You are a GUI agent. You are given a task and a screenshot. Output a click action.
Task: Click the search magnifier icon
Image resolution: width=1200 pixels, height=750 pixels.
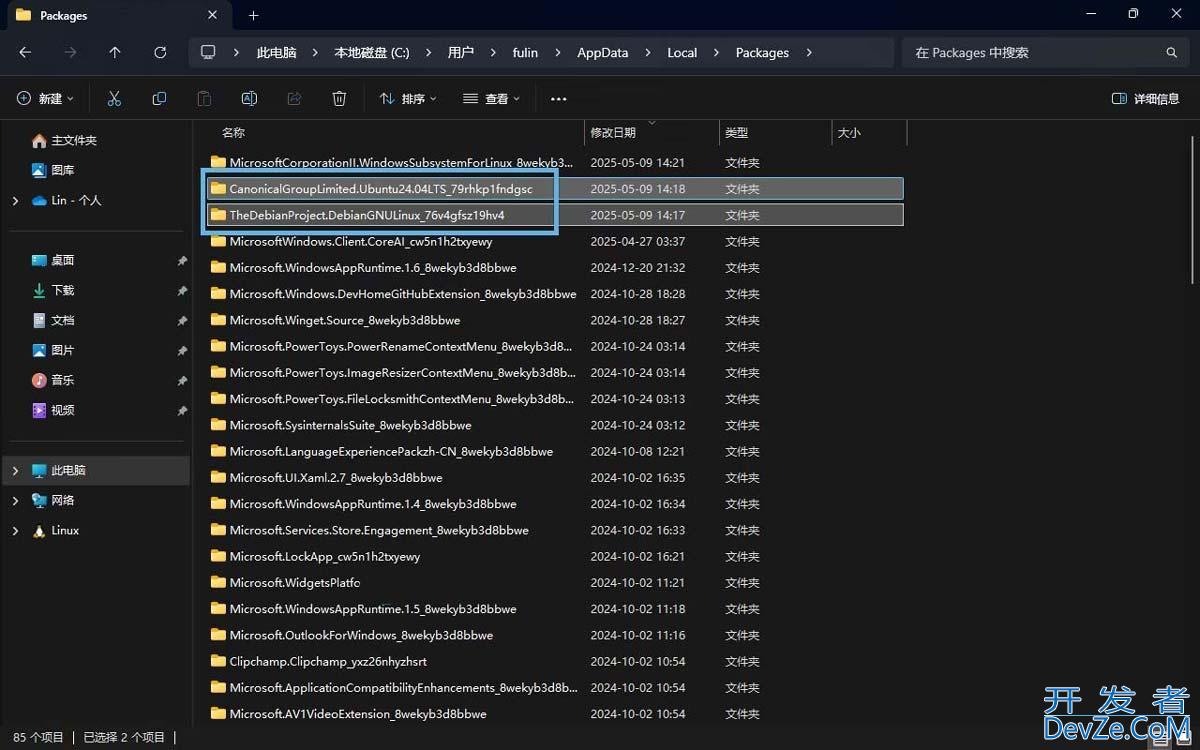pos(1171,52)
